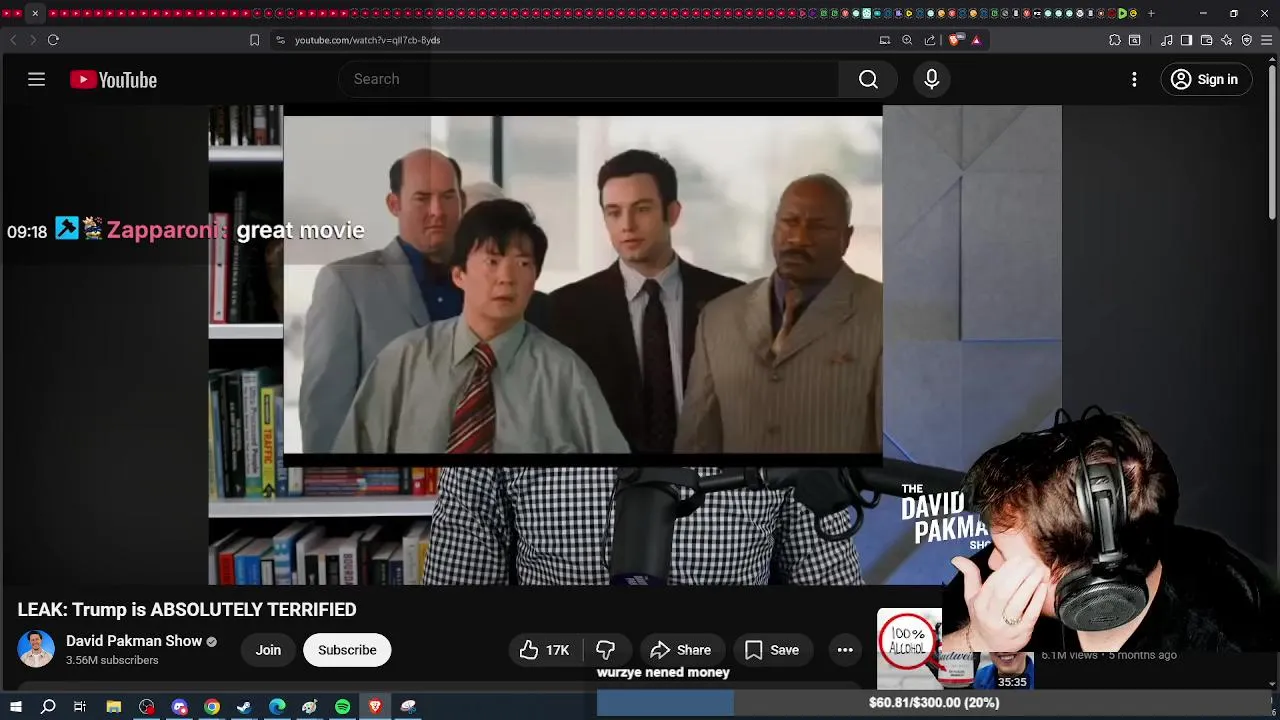Image resolution: width=1280 pixels, height=720 pixels.
Task: Open Brave Rewards triangle icon
Action: (976, 40)
